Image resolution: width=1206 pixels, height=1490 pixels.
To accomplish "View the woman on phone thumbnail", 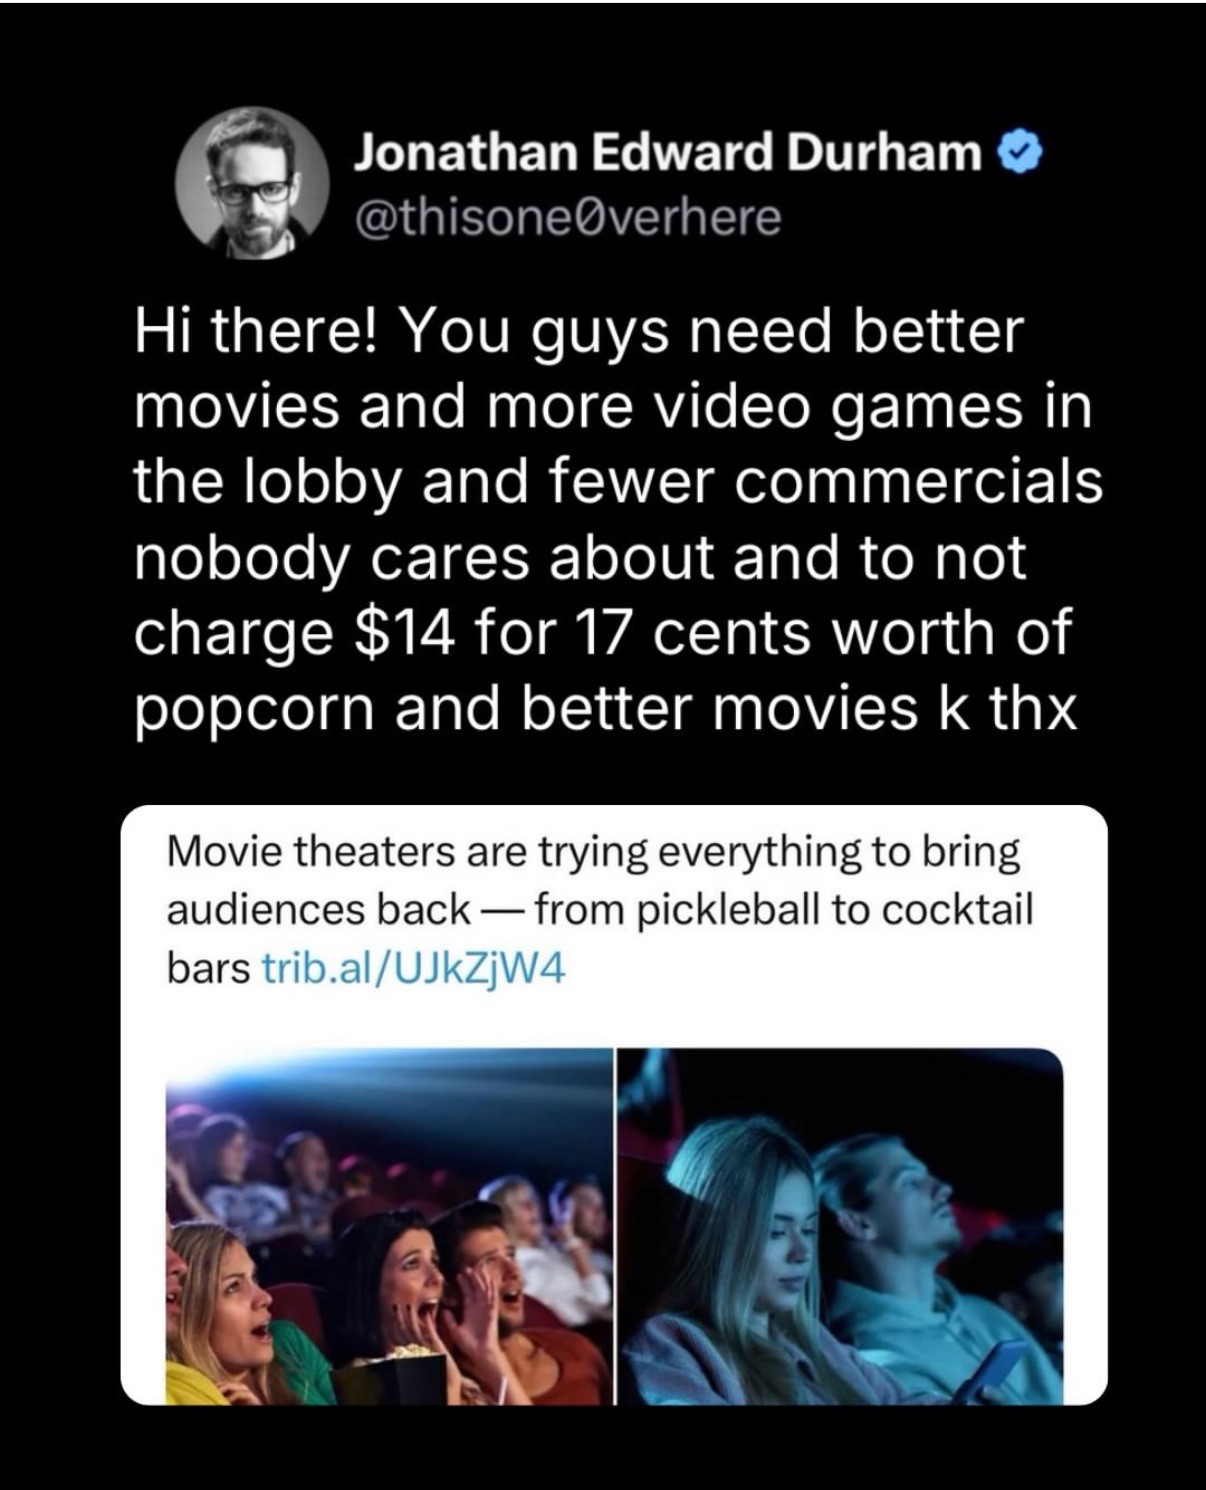I will point(840,1226).
